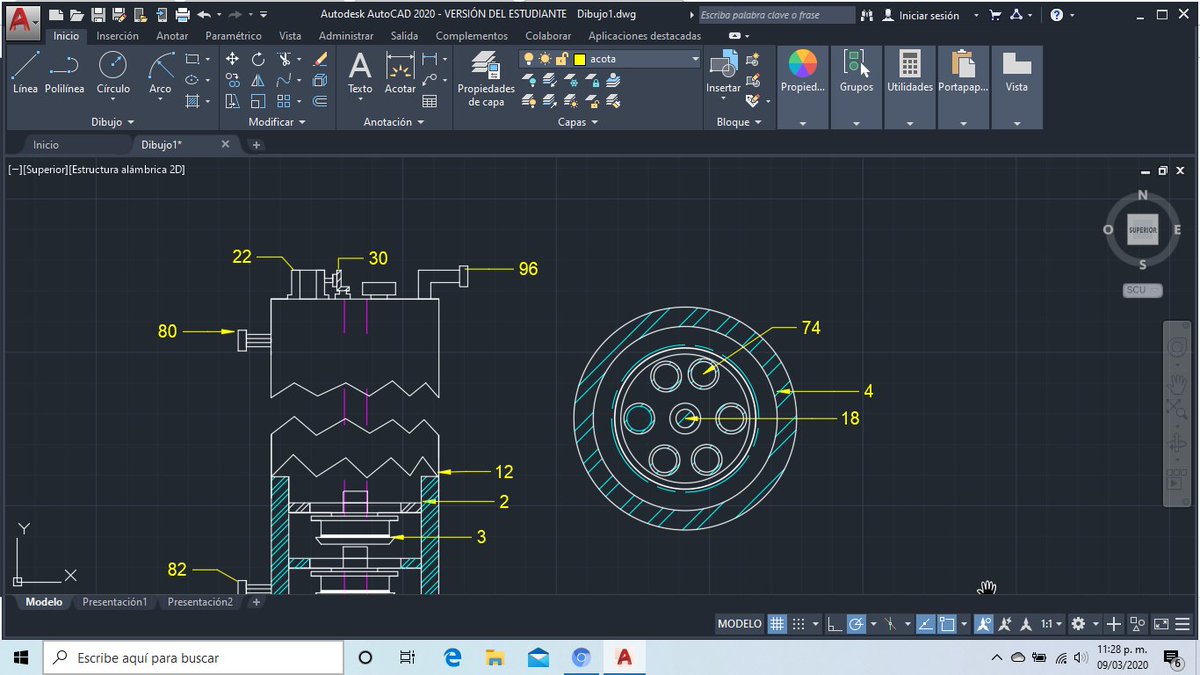Open the 1:1 annotation scale dropdown
Screen dimensions: 1200x675
coord(1050,624)
